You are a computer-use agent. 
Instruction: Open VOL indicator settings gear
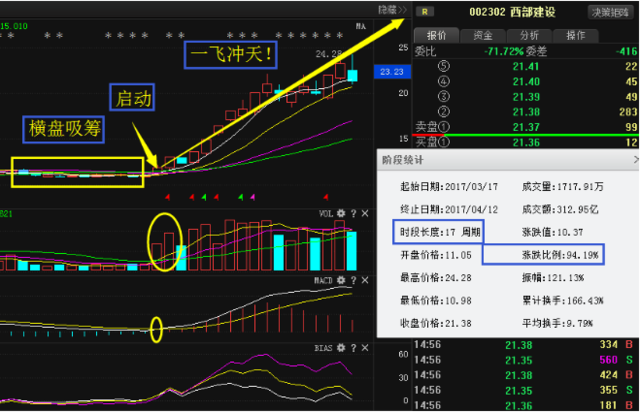(341, 213)
